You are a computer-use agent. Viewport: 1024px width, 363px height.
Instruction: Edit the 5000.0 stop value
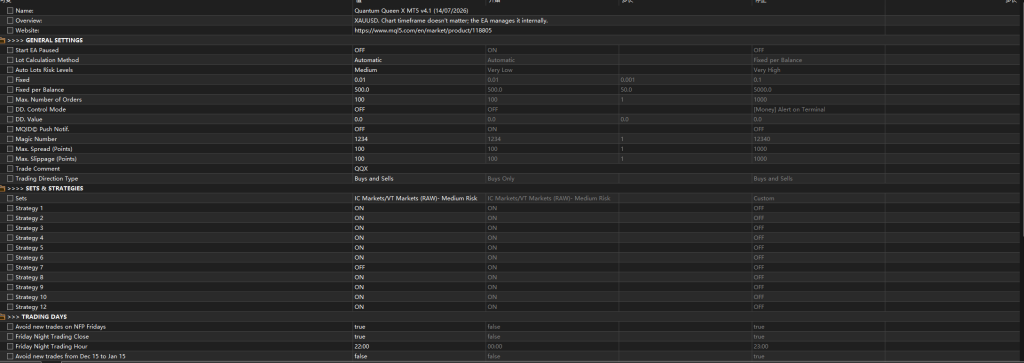(761, 89)
